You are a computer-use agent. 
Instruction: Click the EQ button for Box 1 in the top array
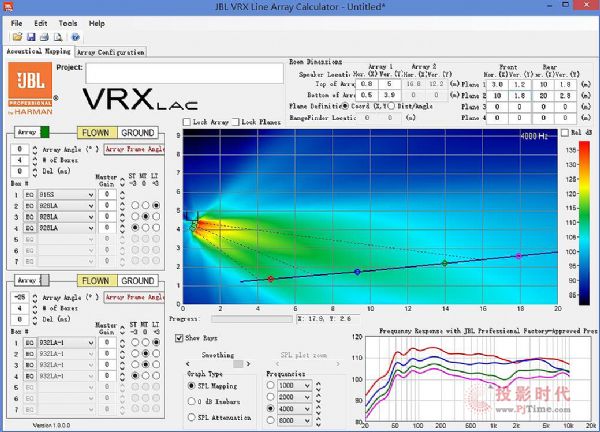27,195
